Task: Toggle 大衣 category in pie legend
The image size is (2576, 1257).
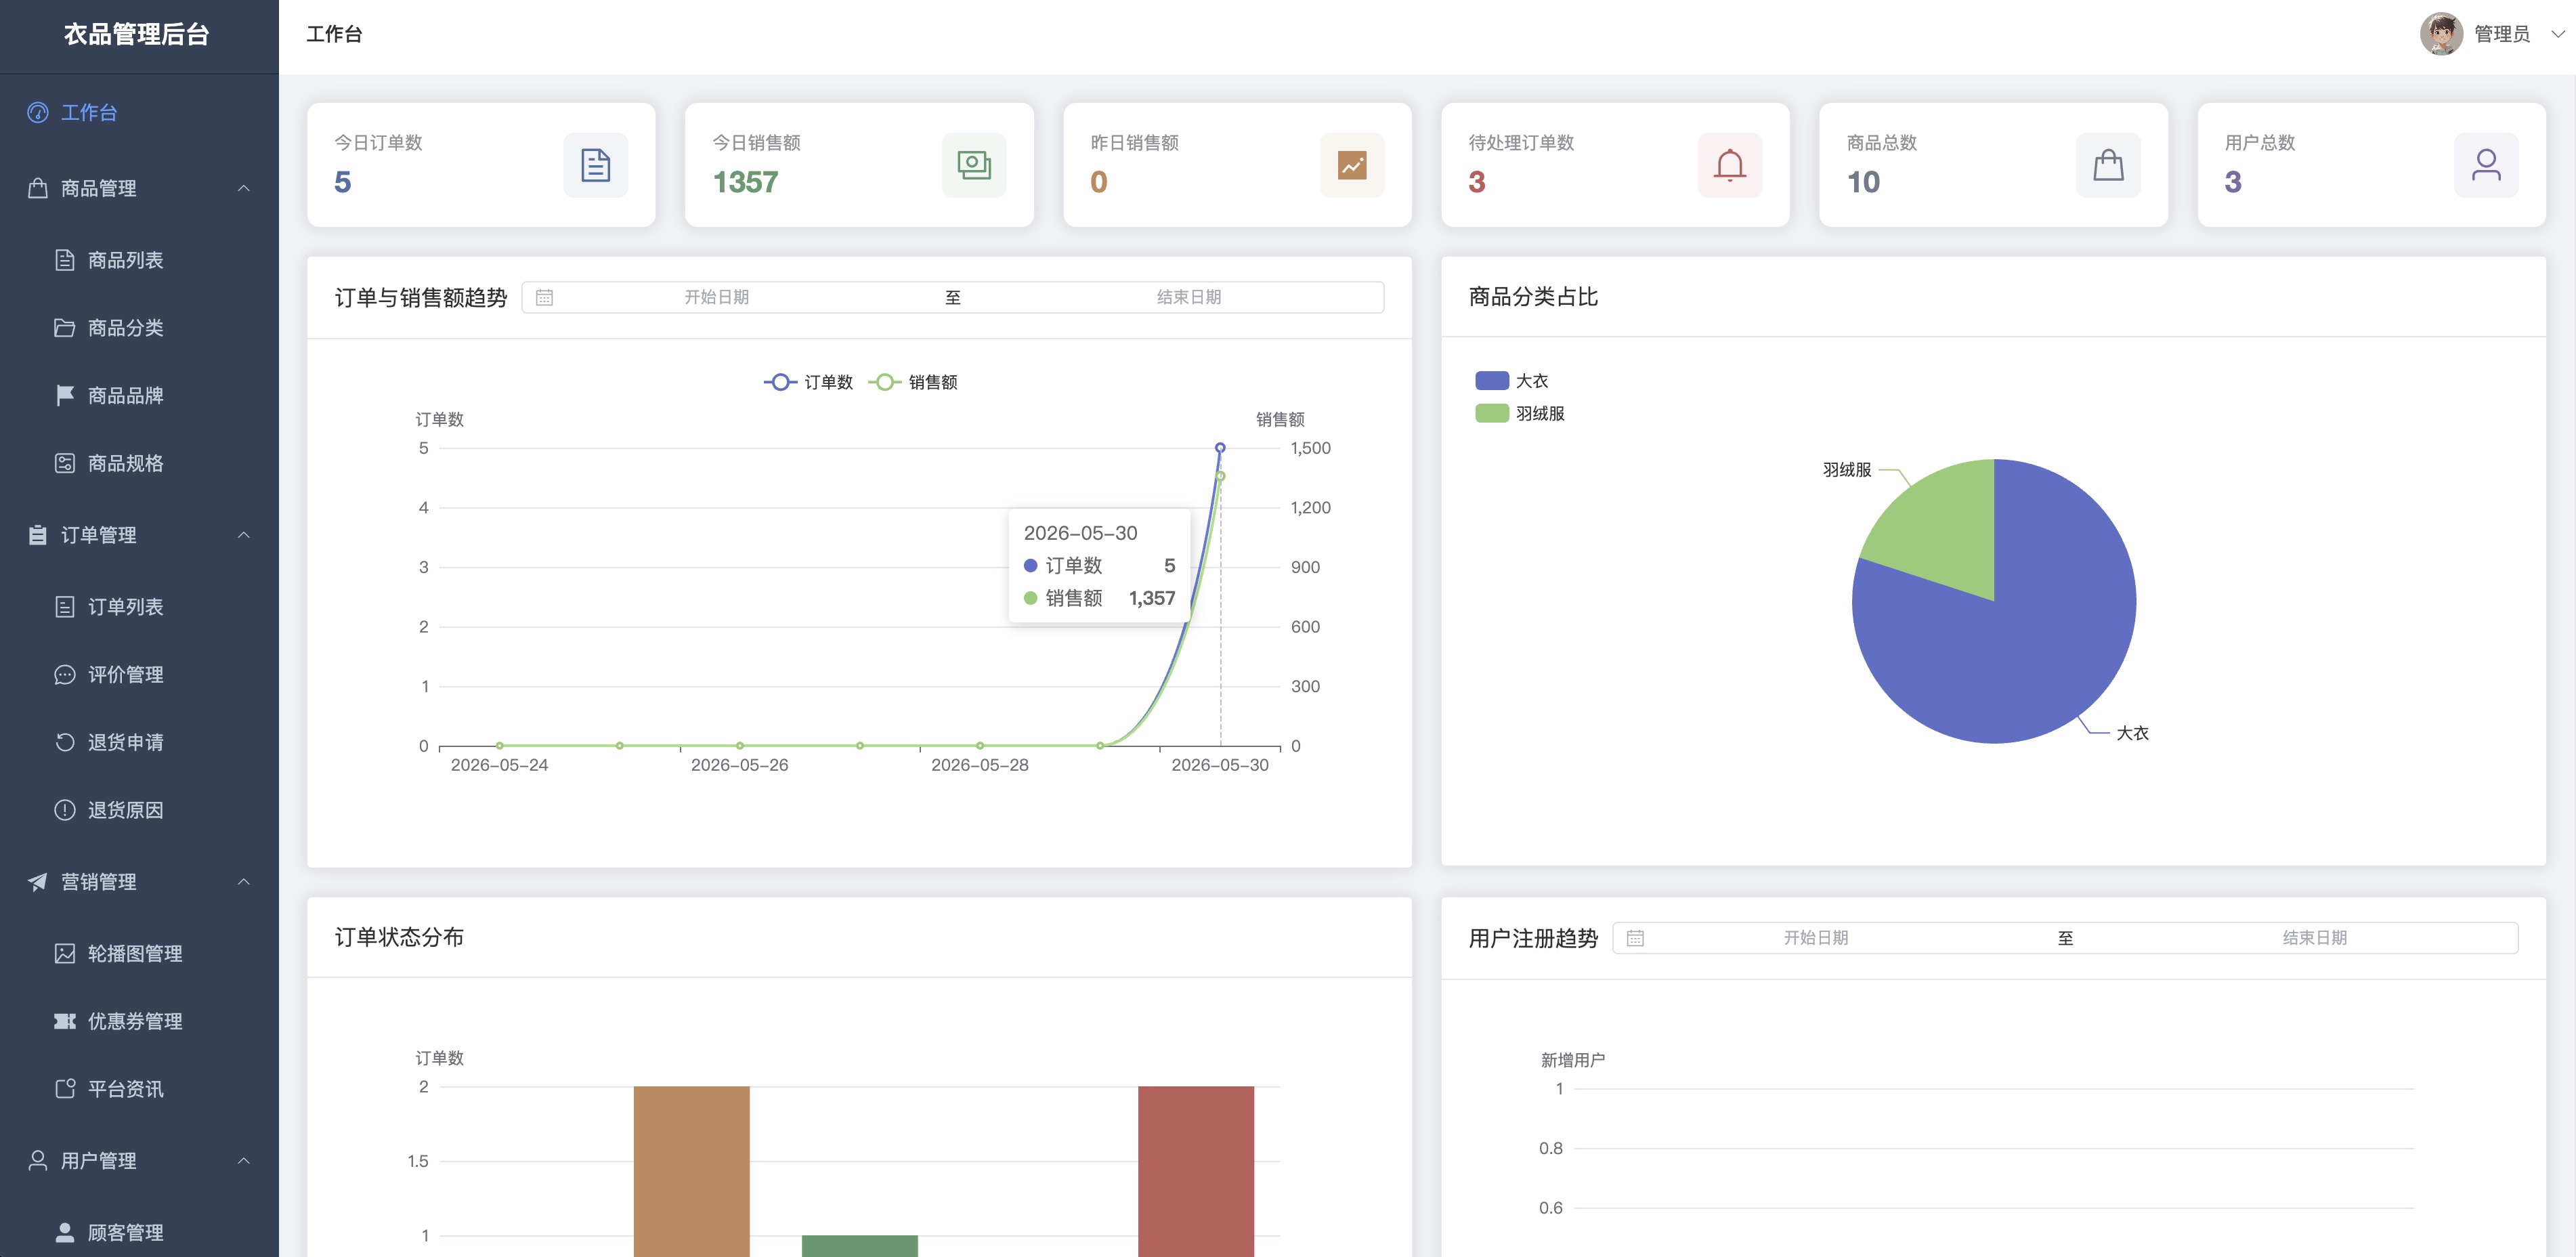Action: [x=1512, y=381]
